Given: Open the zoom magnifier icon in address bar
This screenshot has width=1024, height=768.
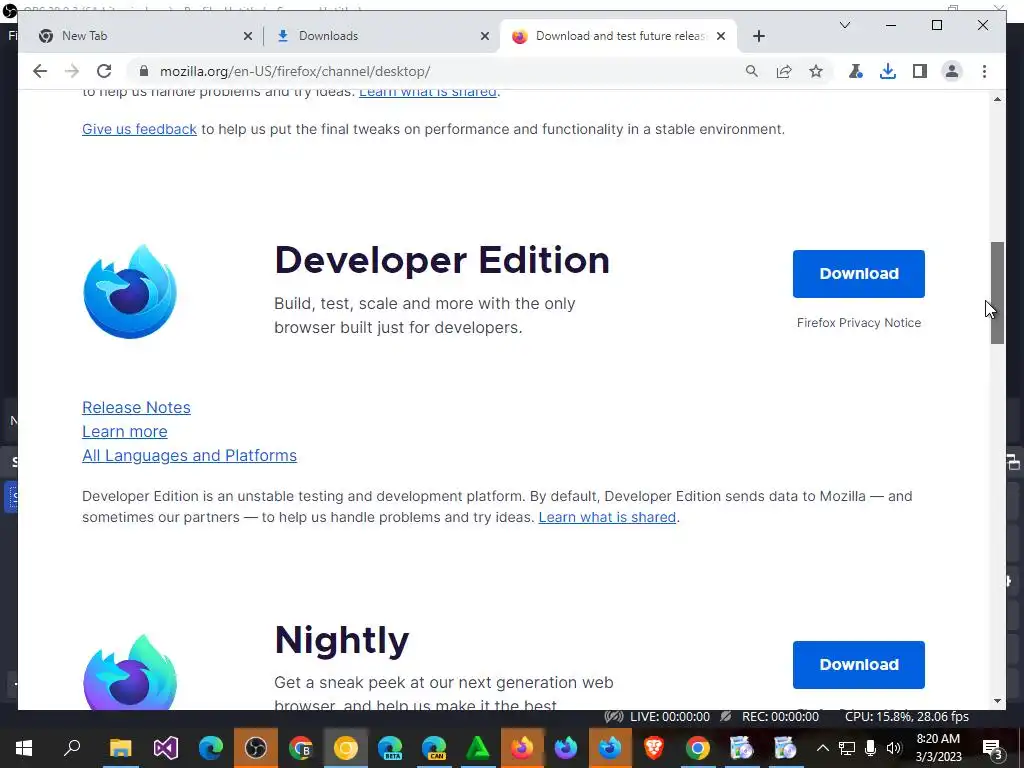Looking at the screenshot, I should [752, 71].
